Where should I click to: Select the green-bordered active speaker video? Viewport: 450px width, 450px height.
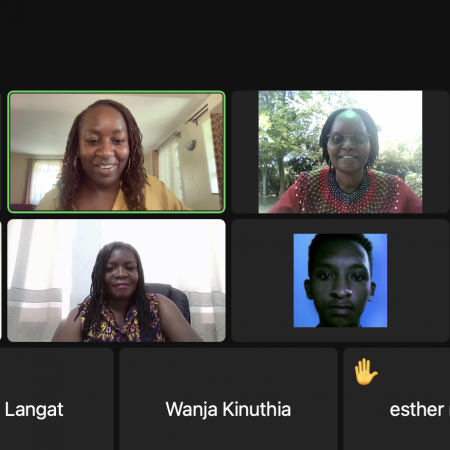(x=116, y=152)
